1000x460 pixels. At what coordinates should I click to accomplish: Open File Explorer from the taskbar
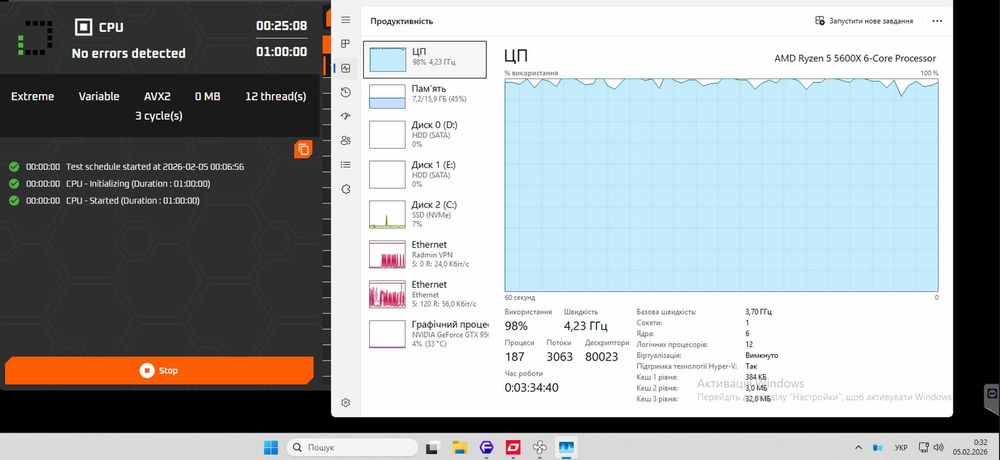(x=460, y=448)
